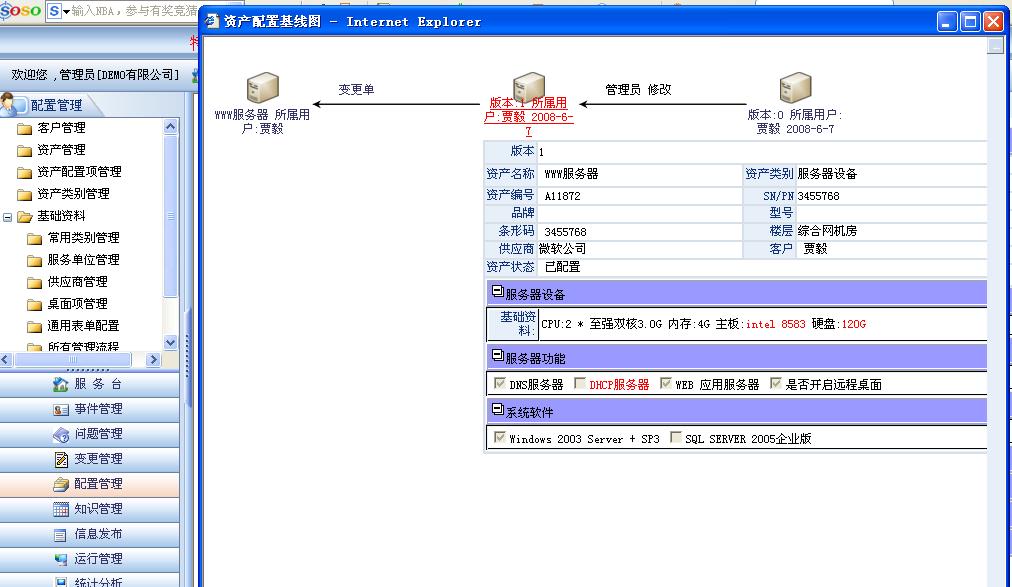Collapse the 系统软件 section
Screen dimensions: 1012x587
498,410
